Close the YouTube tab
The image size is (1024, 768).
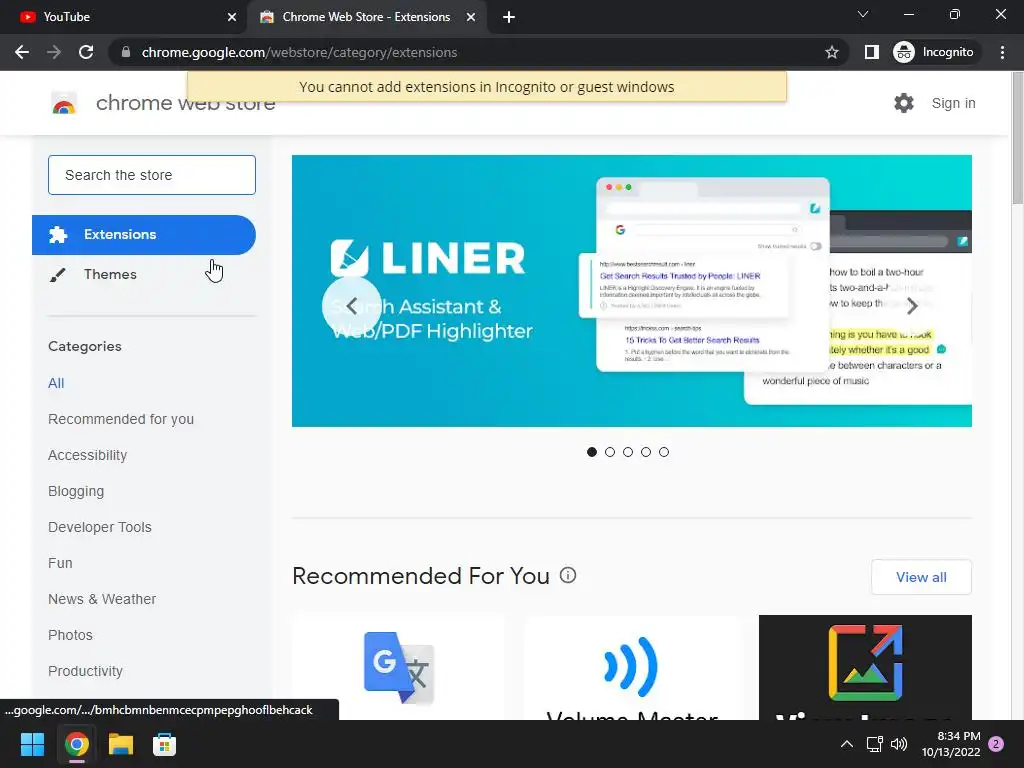231,17
